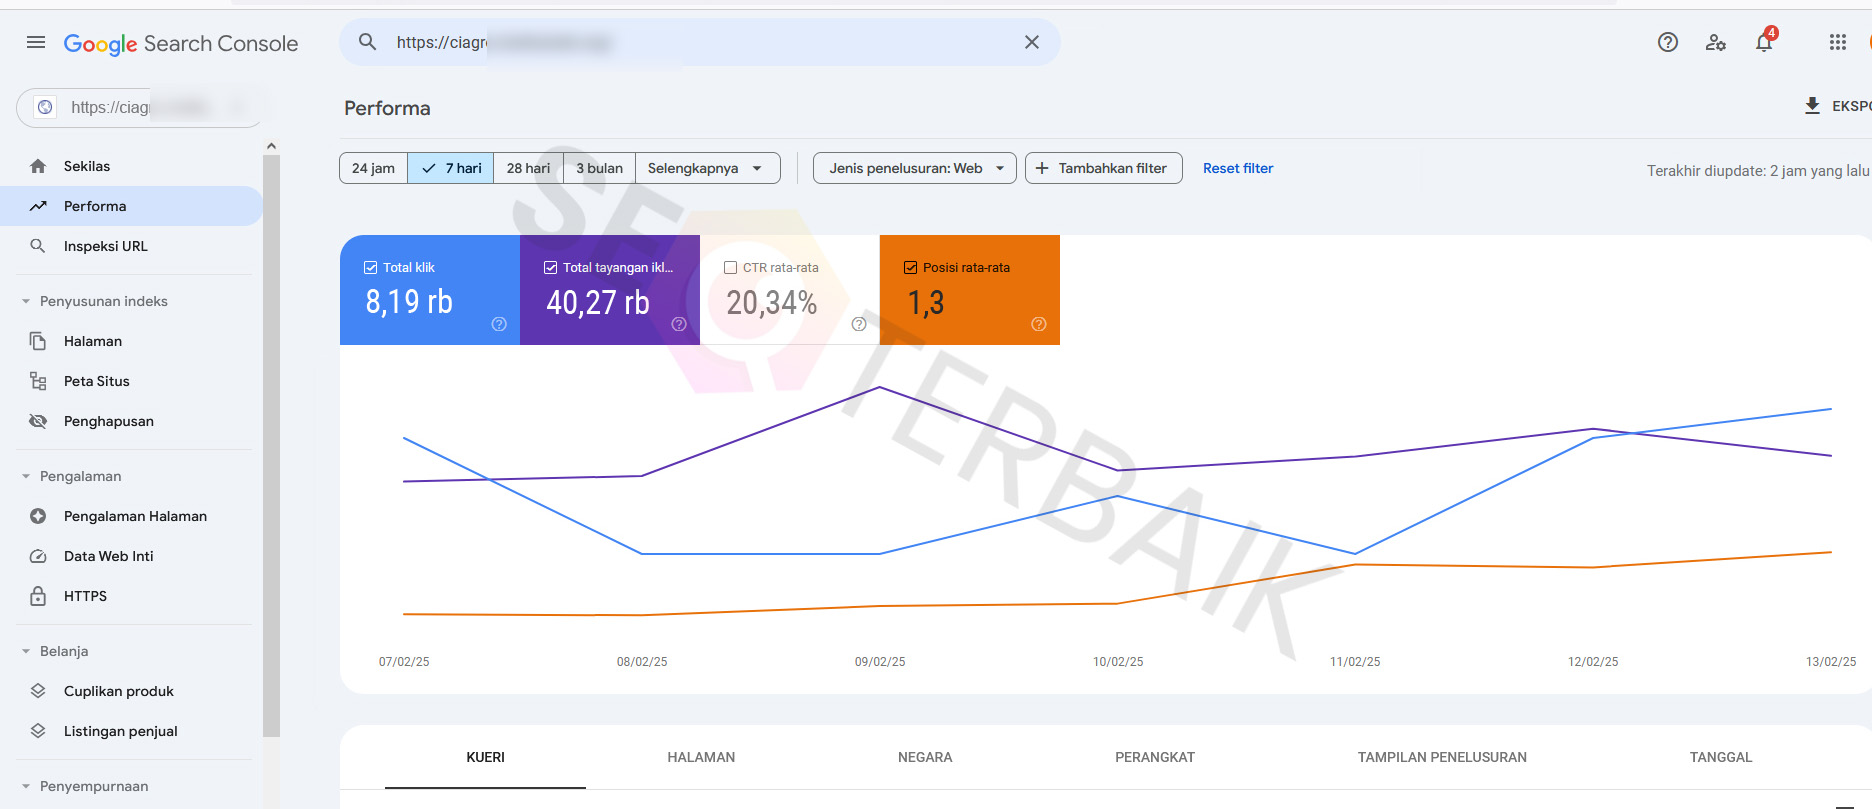This screenshot has height=809, width=1872.
Task: Click the help question mark icon
Action: click(x=1667, y=42)
